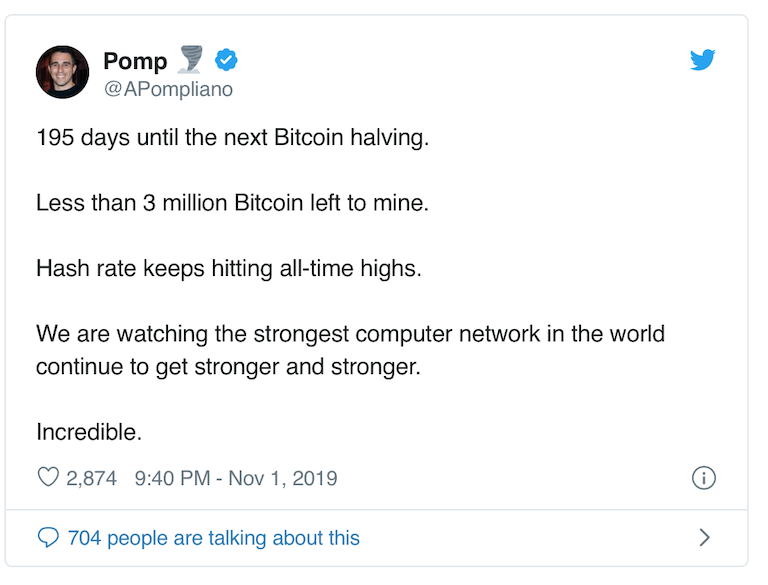Click the tornado emoji beside Pomp
This screenshot has width=768, height=585.
(x=191, y=59)
